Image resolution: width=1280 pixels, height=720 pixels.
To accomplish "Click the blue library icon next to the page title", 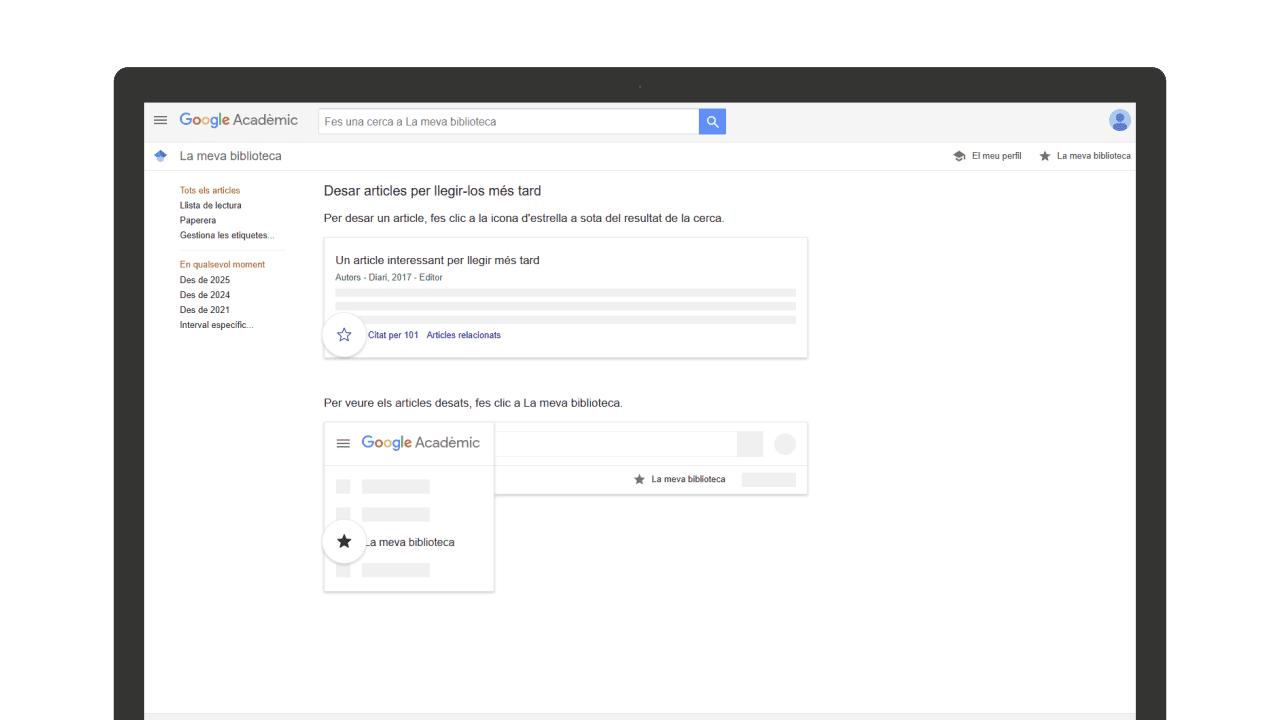I will click(x=160, y=155).
